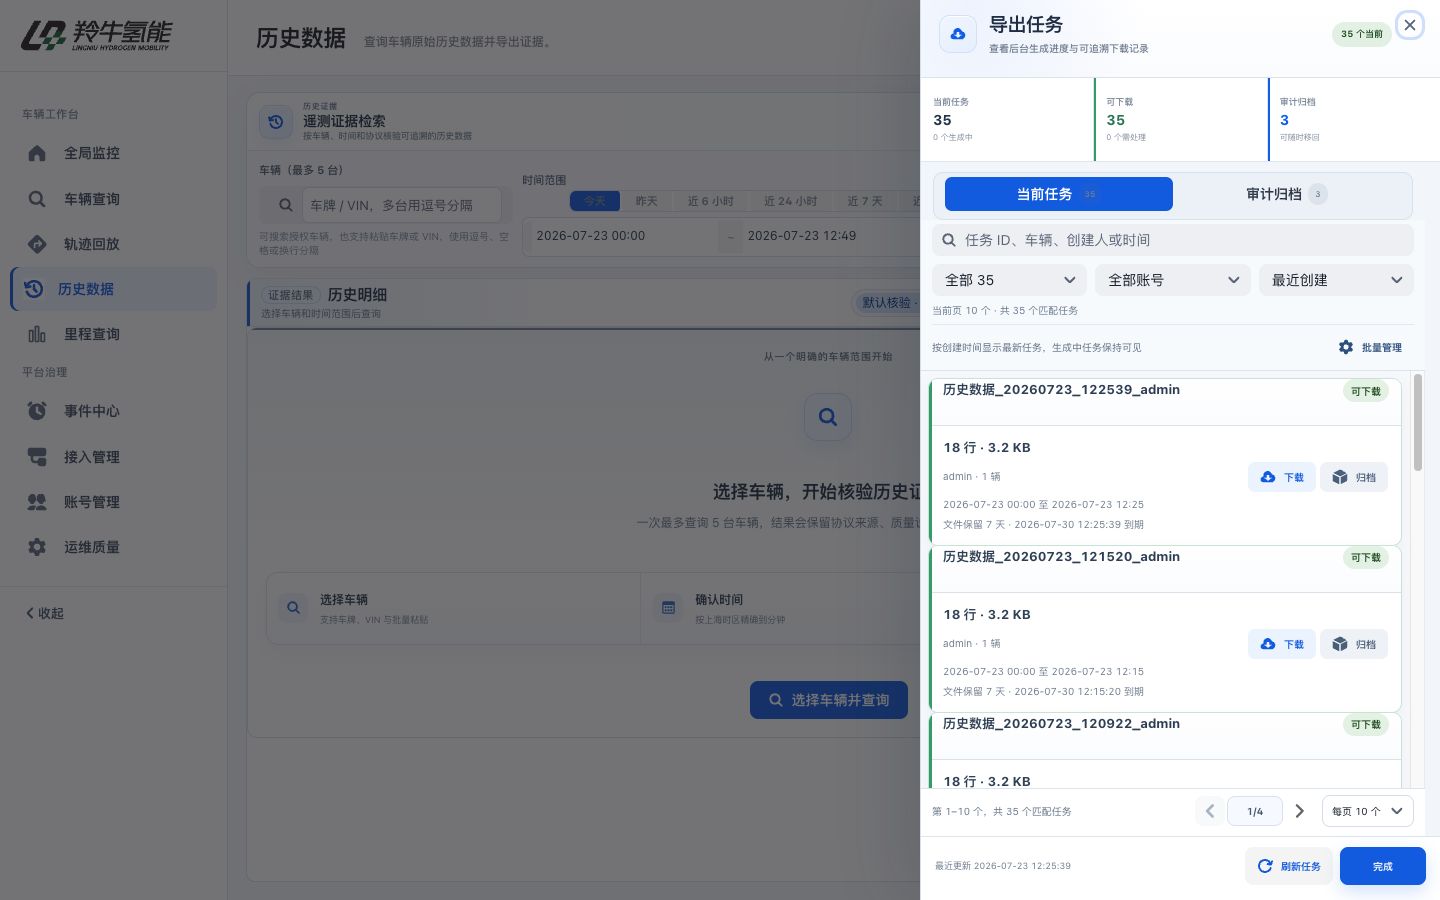
Task: Open the 全部 35 status dropdown
Action: tap(1009, 280)
